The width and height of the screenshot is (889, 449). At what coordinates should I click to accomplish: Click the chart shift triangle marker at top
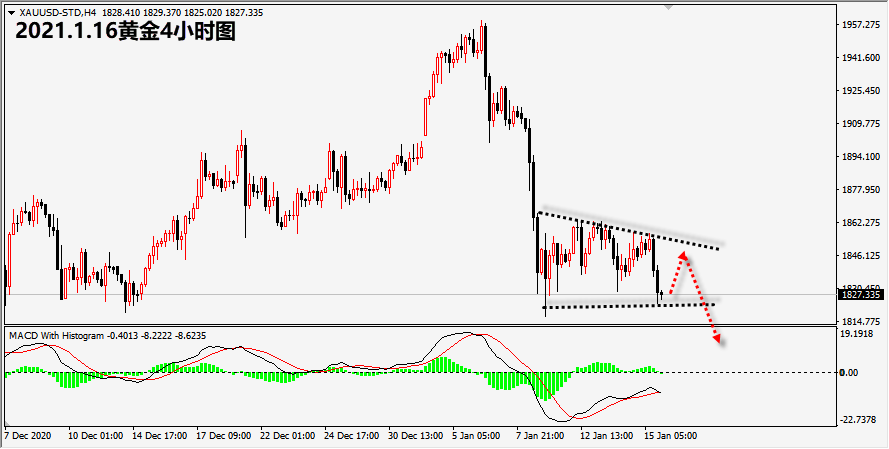pos(669,7)
